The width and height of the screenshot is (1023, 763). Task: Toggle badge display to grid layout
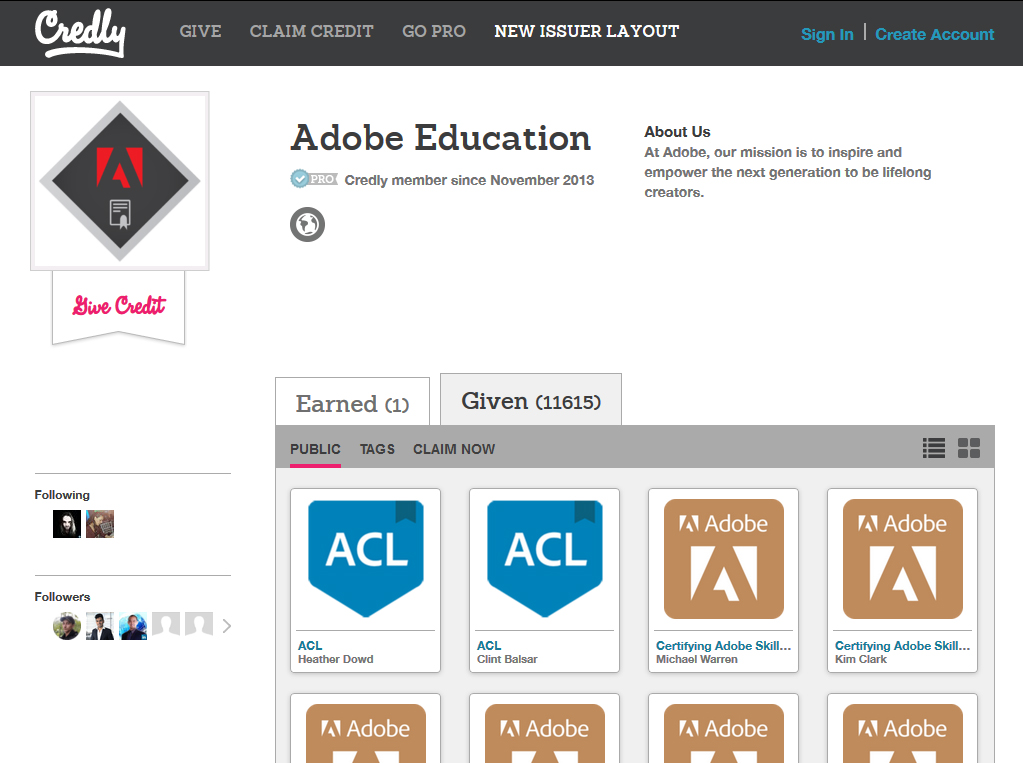968,448
